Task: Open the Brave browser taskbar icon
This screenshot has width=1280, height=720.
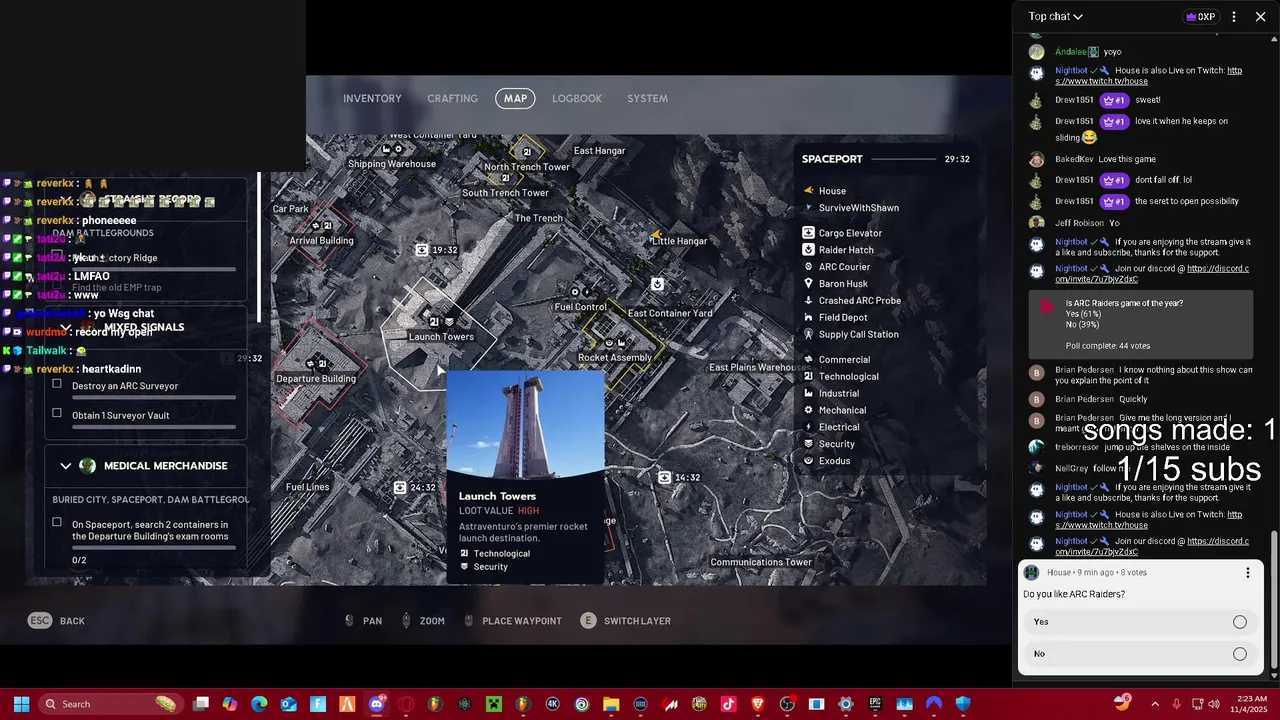Action: click(x=757, y=704)
